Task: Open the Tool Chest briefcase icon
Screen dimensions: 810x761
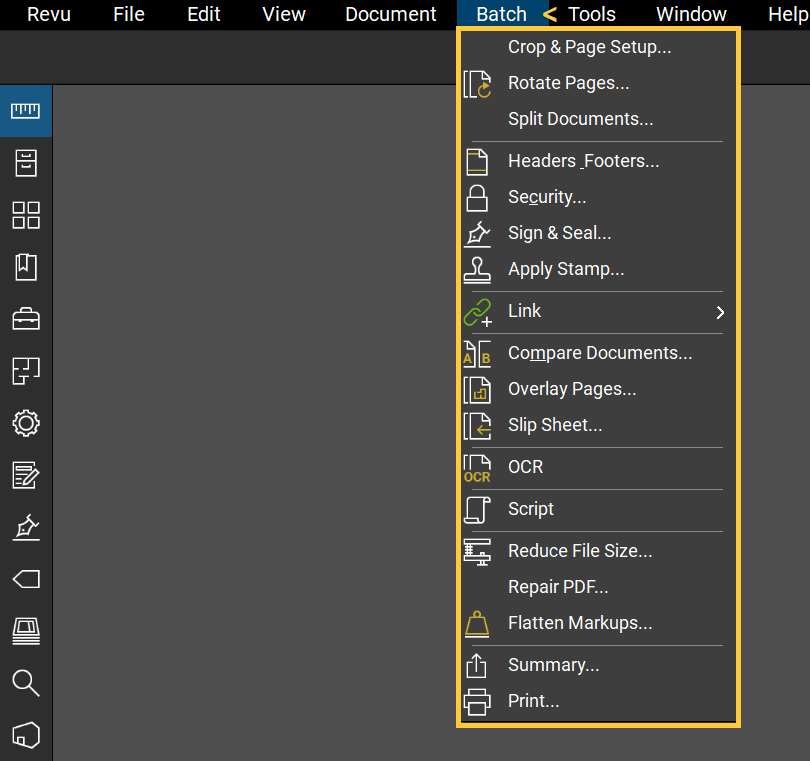Action: 26,319
